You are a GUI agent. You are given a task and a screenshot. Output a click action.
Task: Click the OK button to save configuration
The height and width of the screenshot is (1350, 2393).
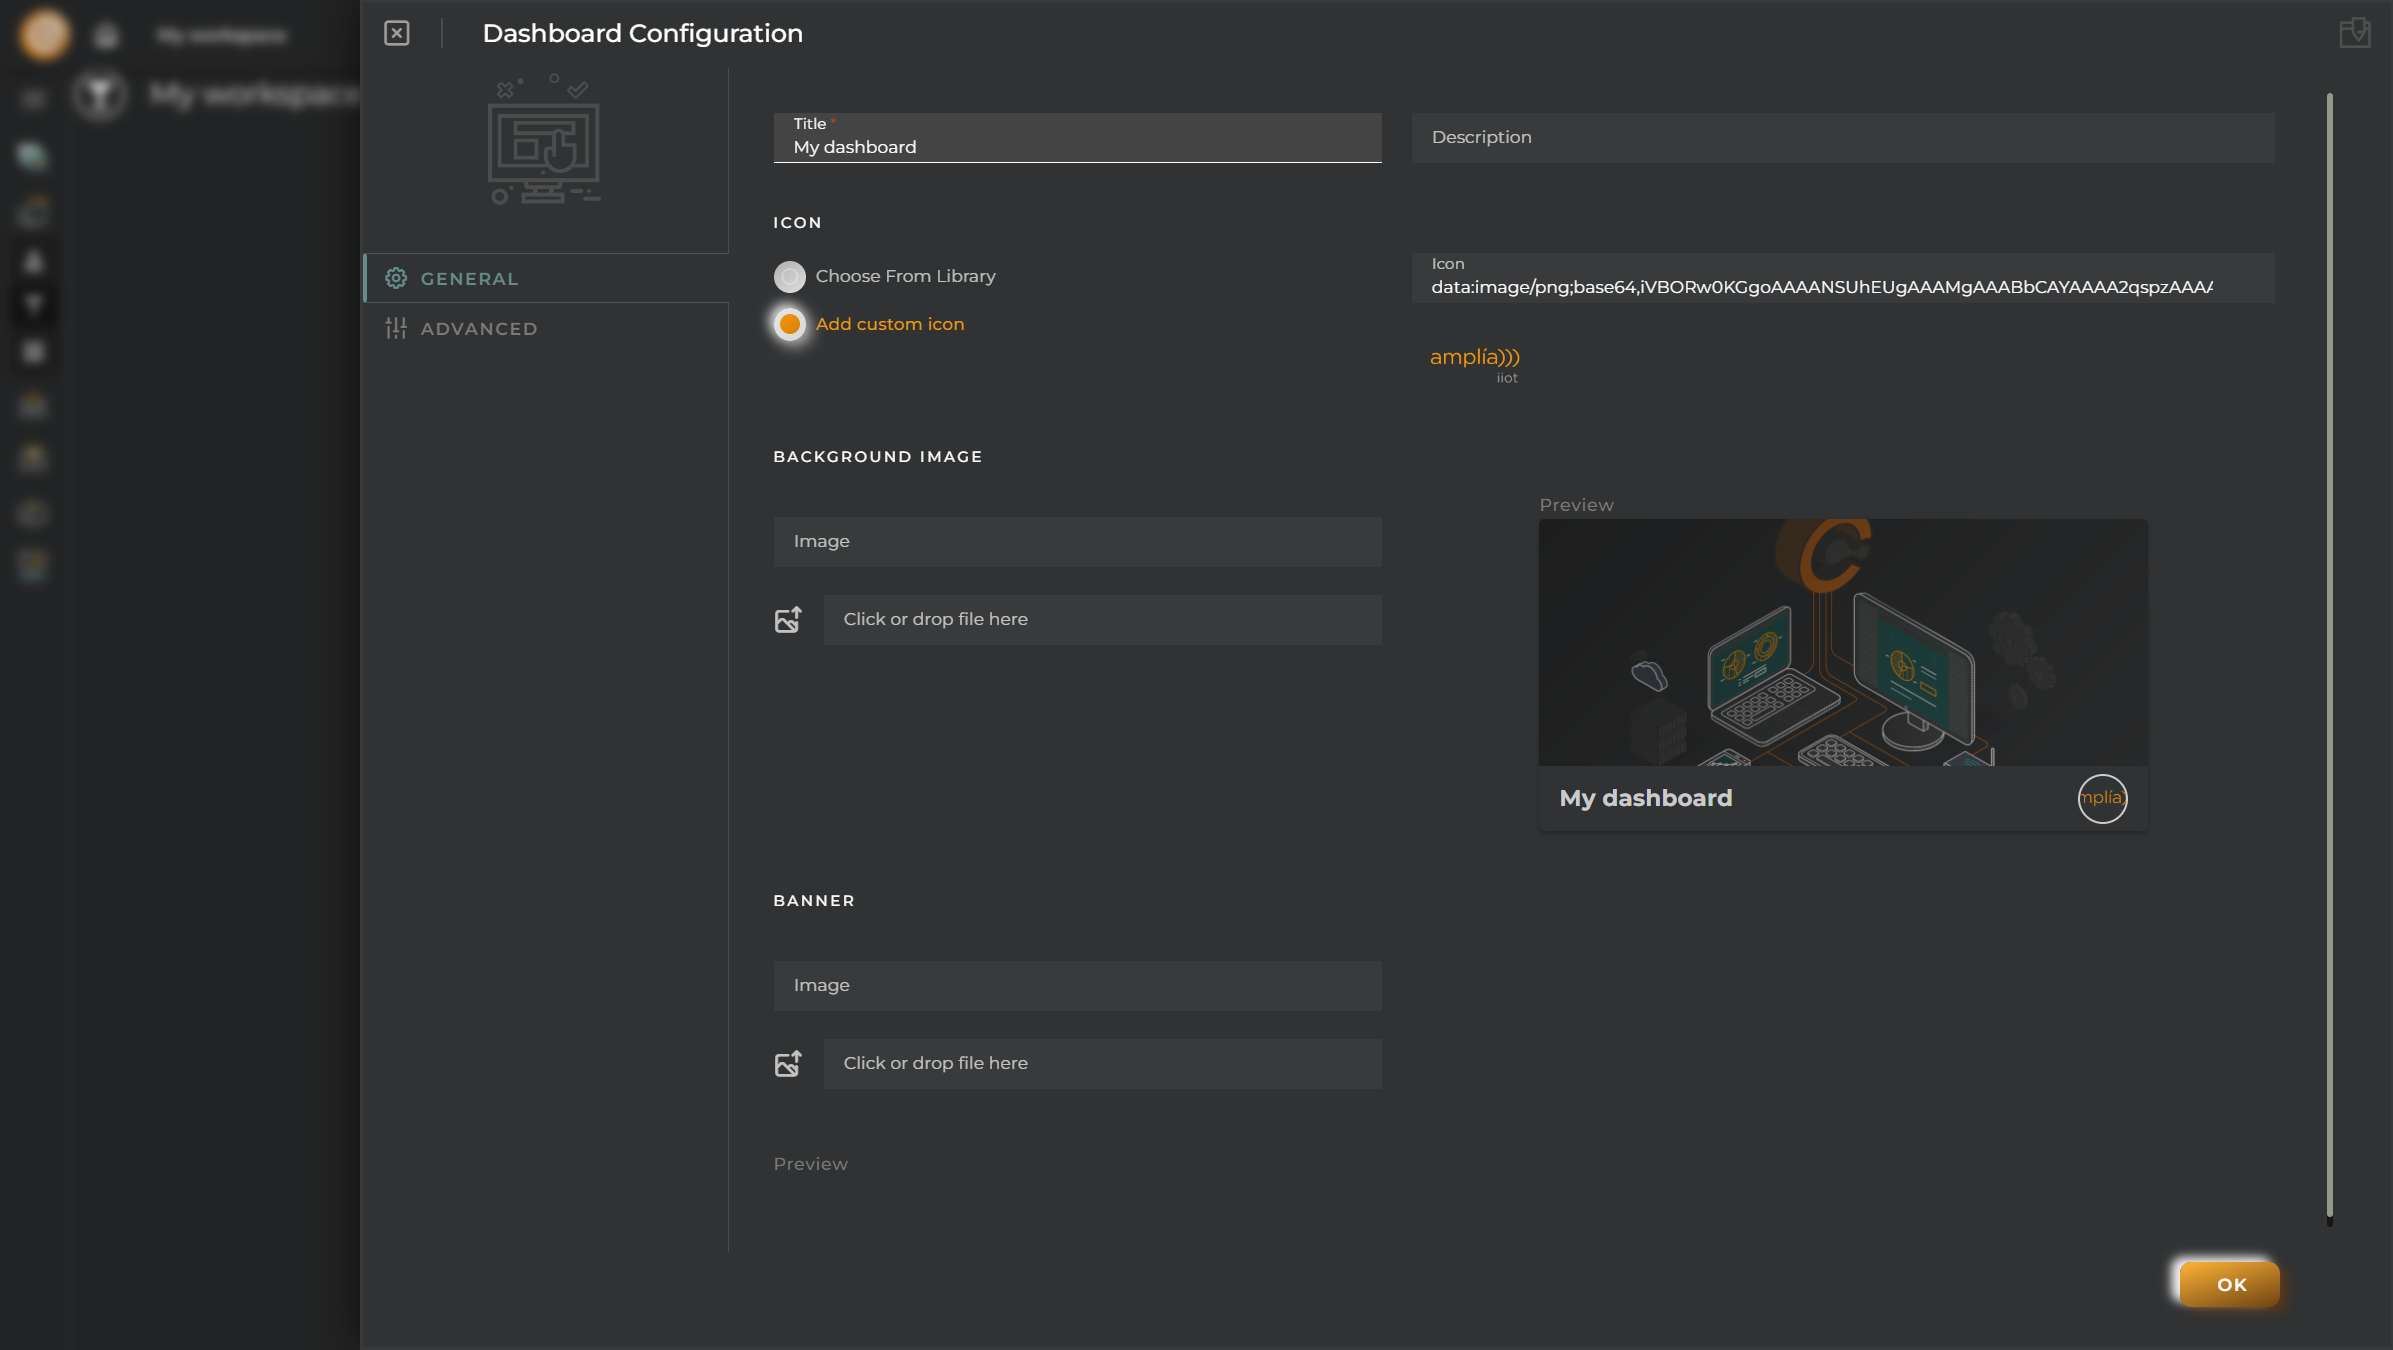2232,1284
